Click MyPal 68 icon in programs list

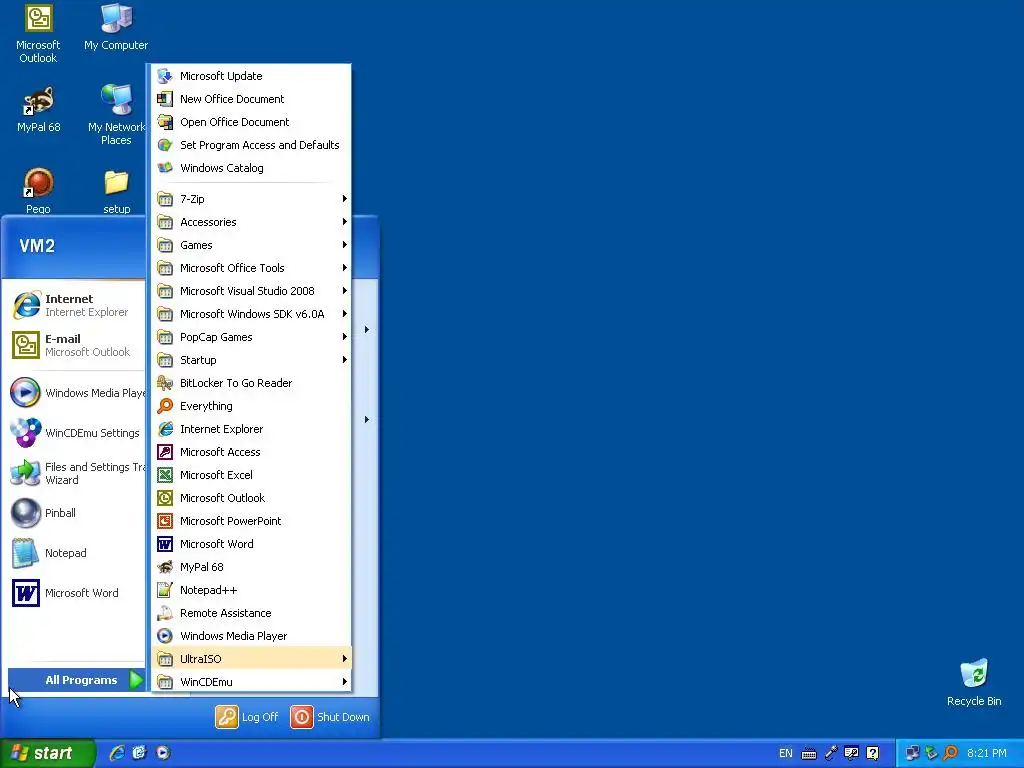pyautogui.click(x=165, y=567)
